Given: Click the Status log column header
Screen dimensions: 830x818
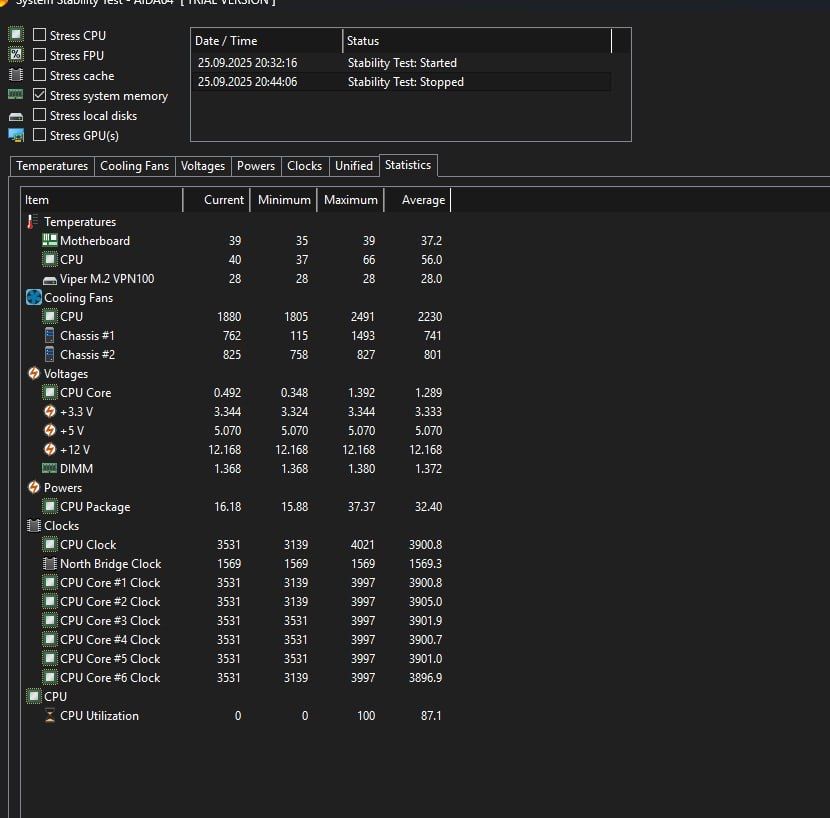Looking at the screenshot, I should 477,41.
